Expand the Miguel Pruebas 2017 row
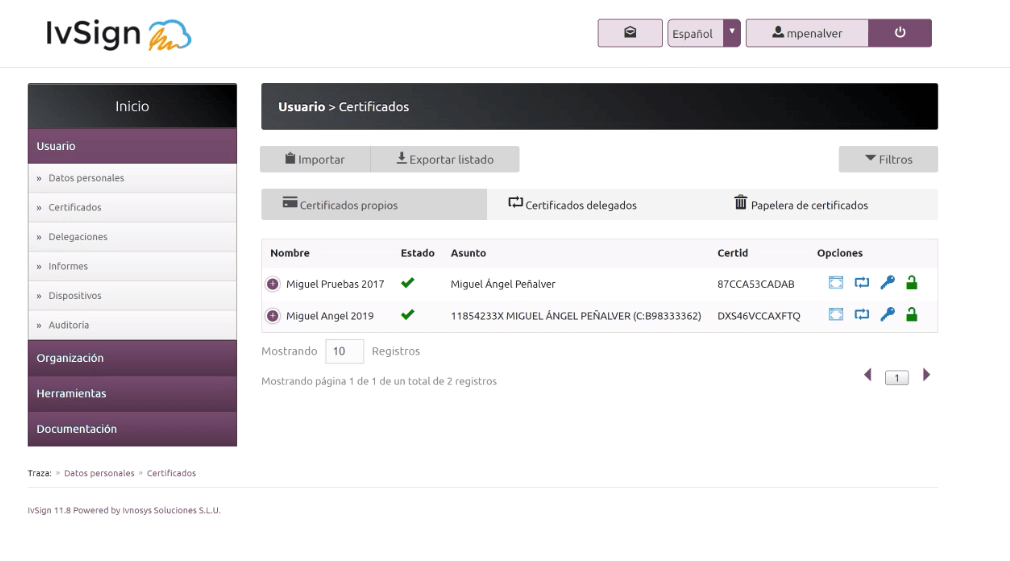1010x561 pixels. (272, 283)
